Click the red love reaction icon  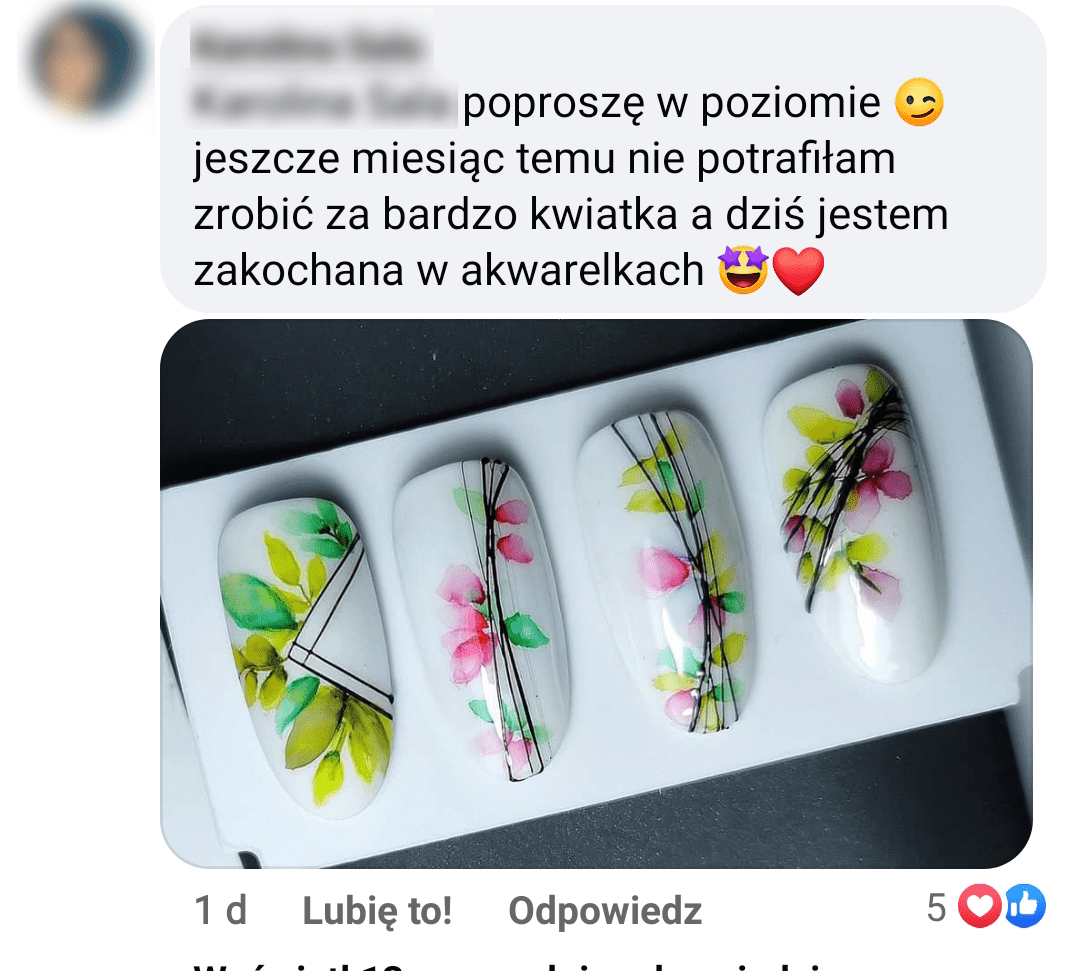(979, 906)
